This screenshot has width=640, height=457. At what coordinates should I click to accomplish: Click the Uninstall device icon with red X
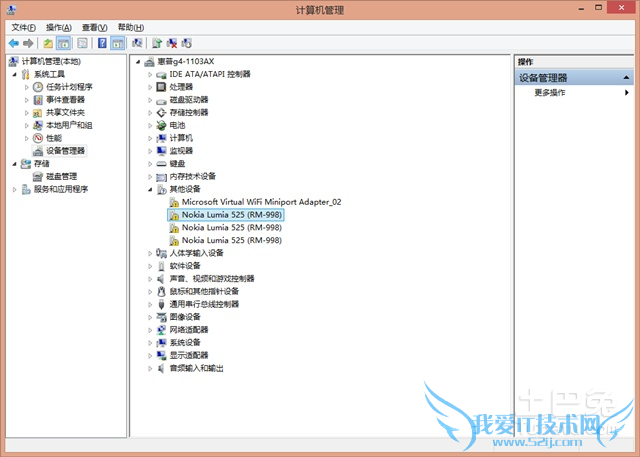(172, 43)
